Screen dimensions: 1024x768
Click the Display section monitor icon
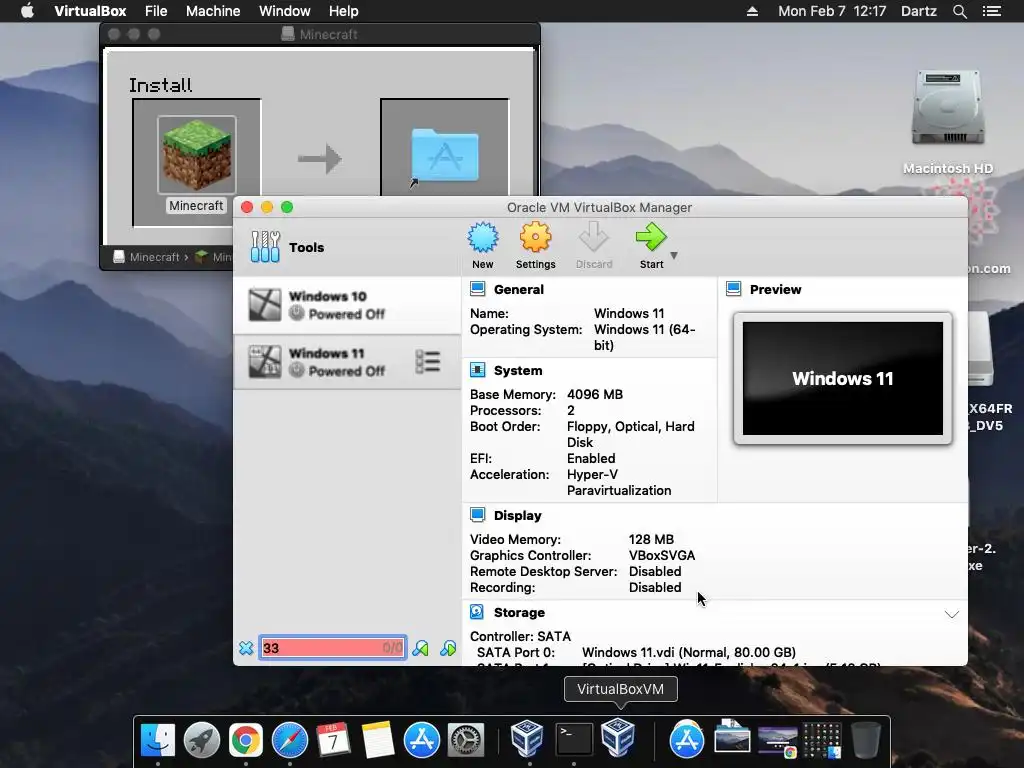tap(477, 515)
